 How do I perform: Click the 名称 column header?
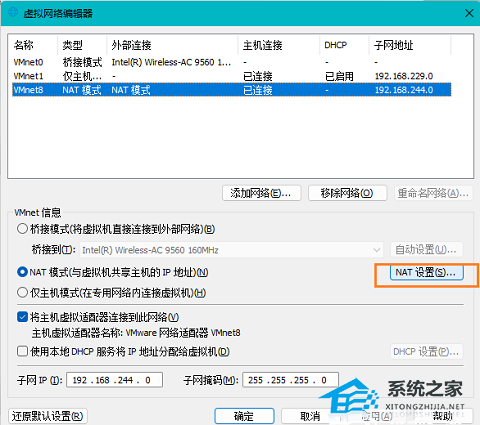33,45
